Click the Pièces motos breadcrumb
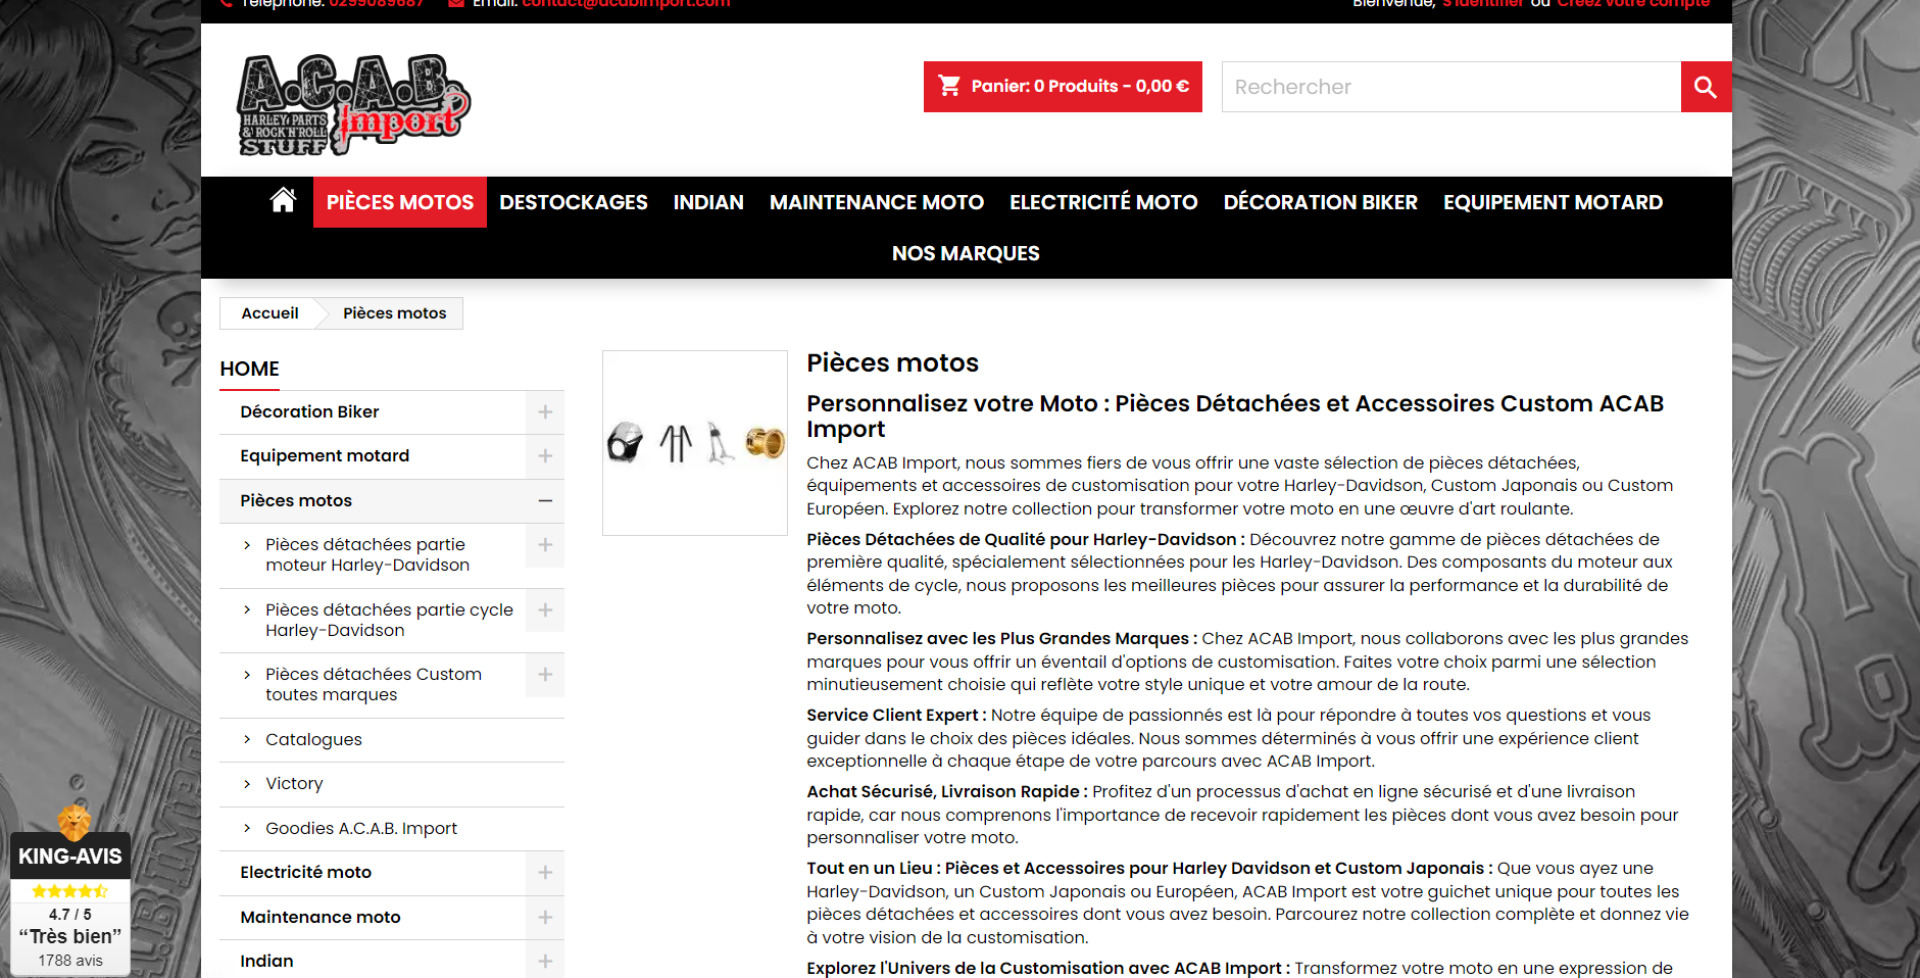Image resolution: width=1920 pixels, height=978 pixels. (395, 313)
